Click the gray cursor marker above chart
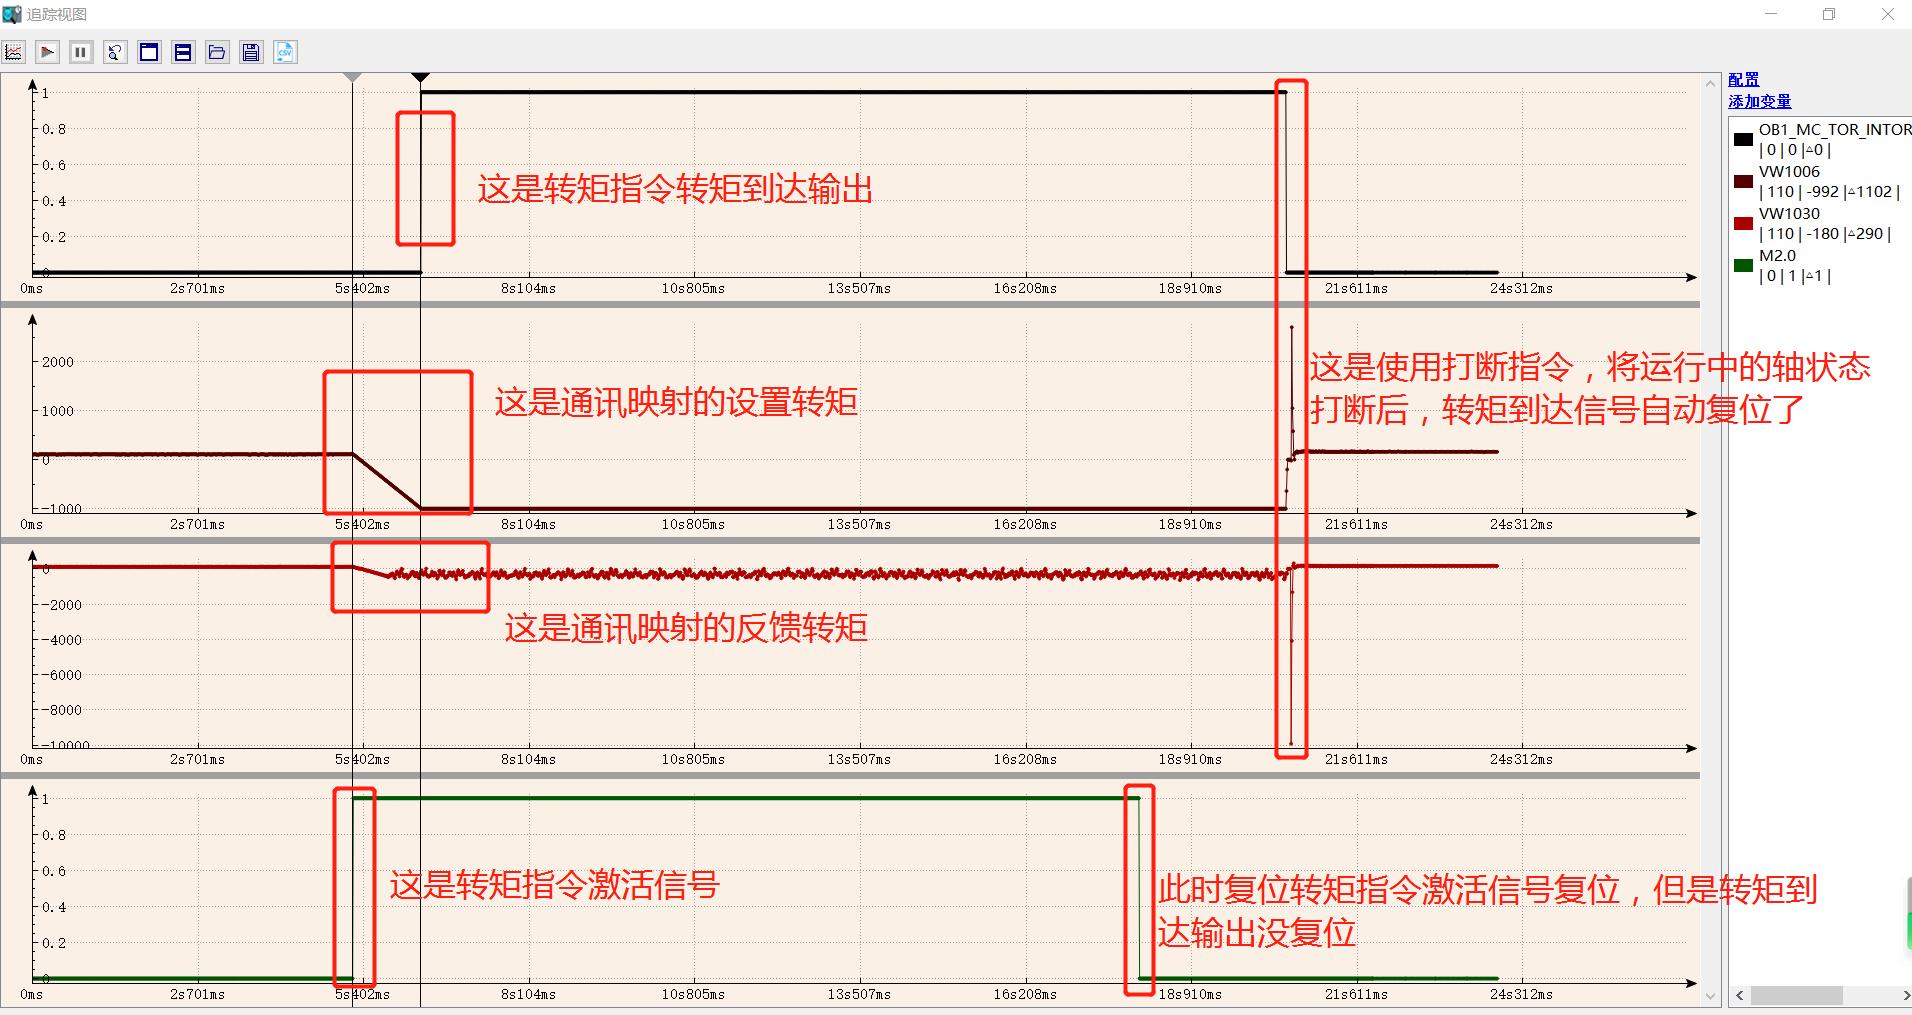1912x1015 pixels. (352, 77)
